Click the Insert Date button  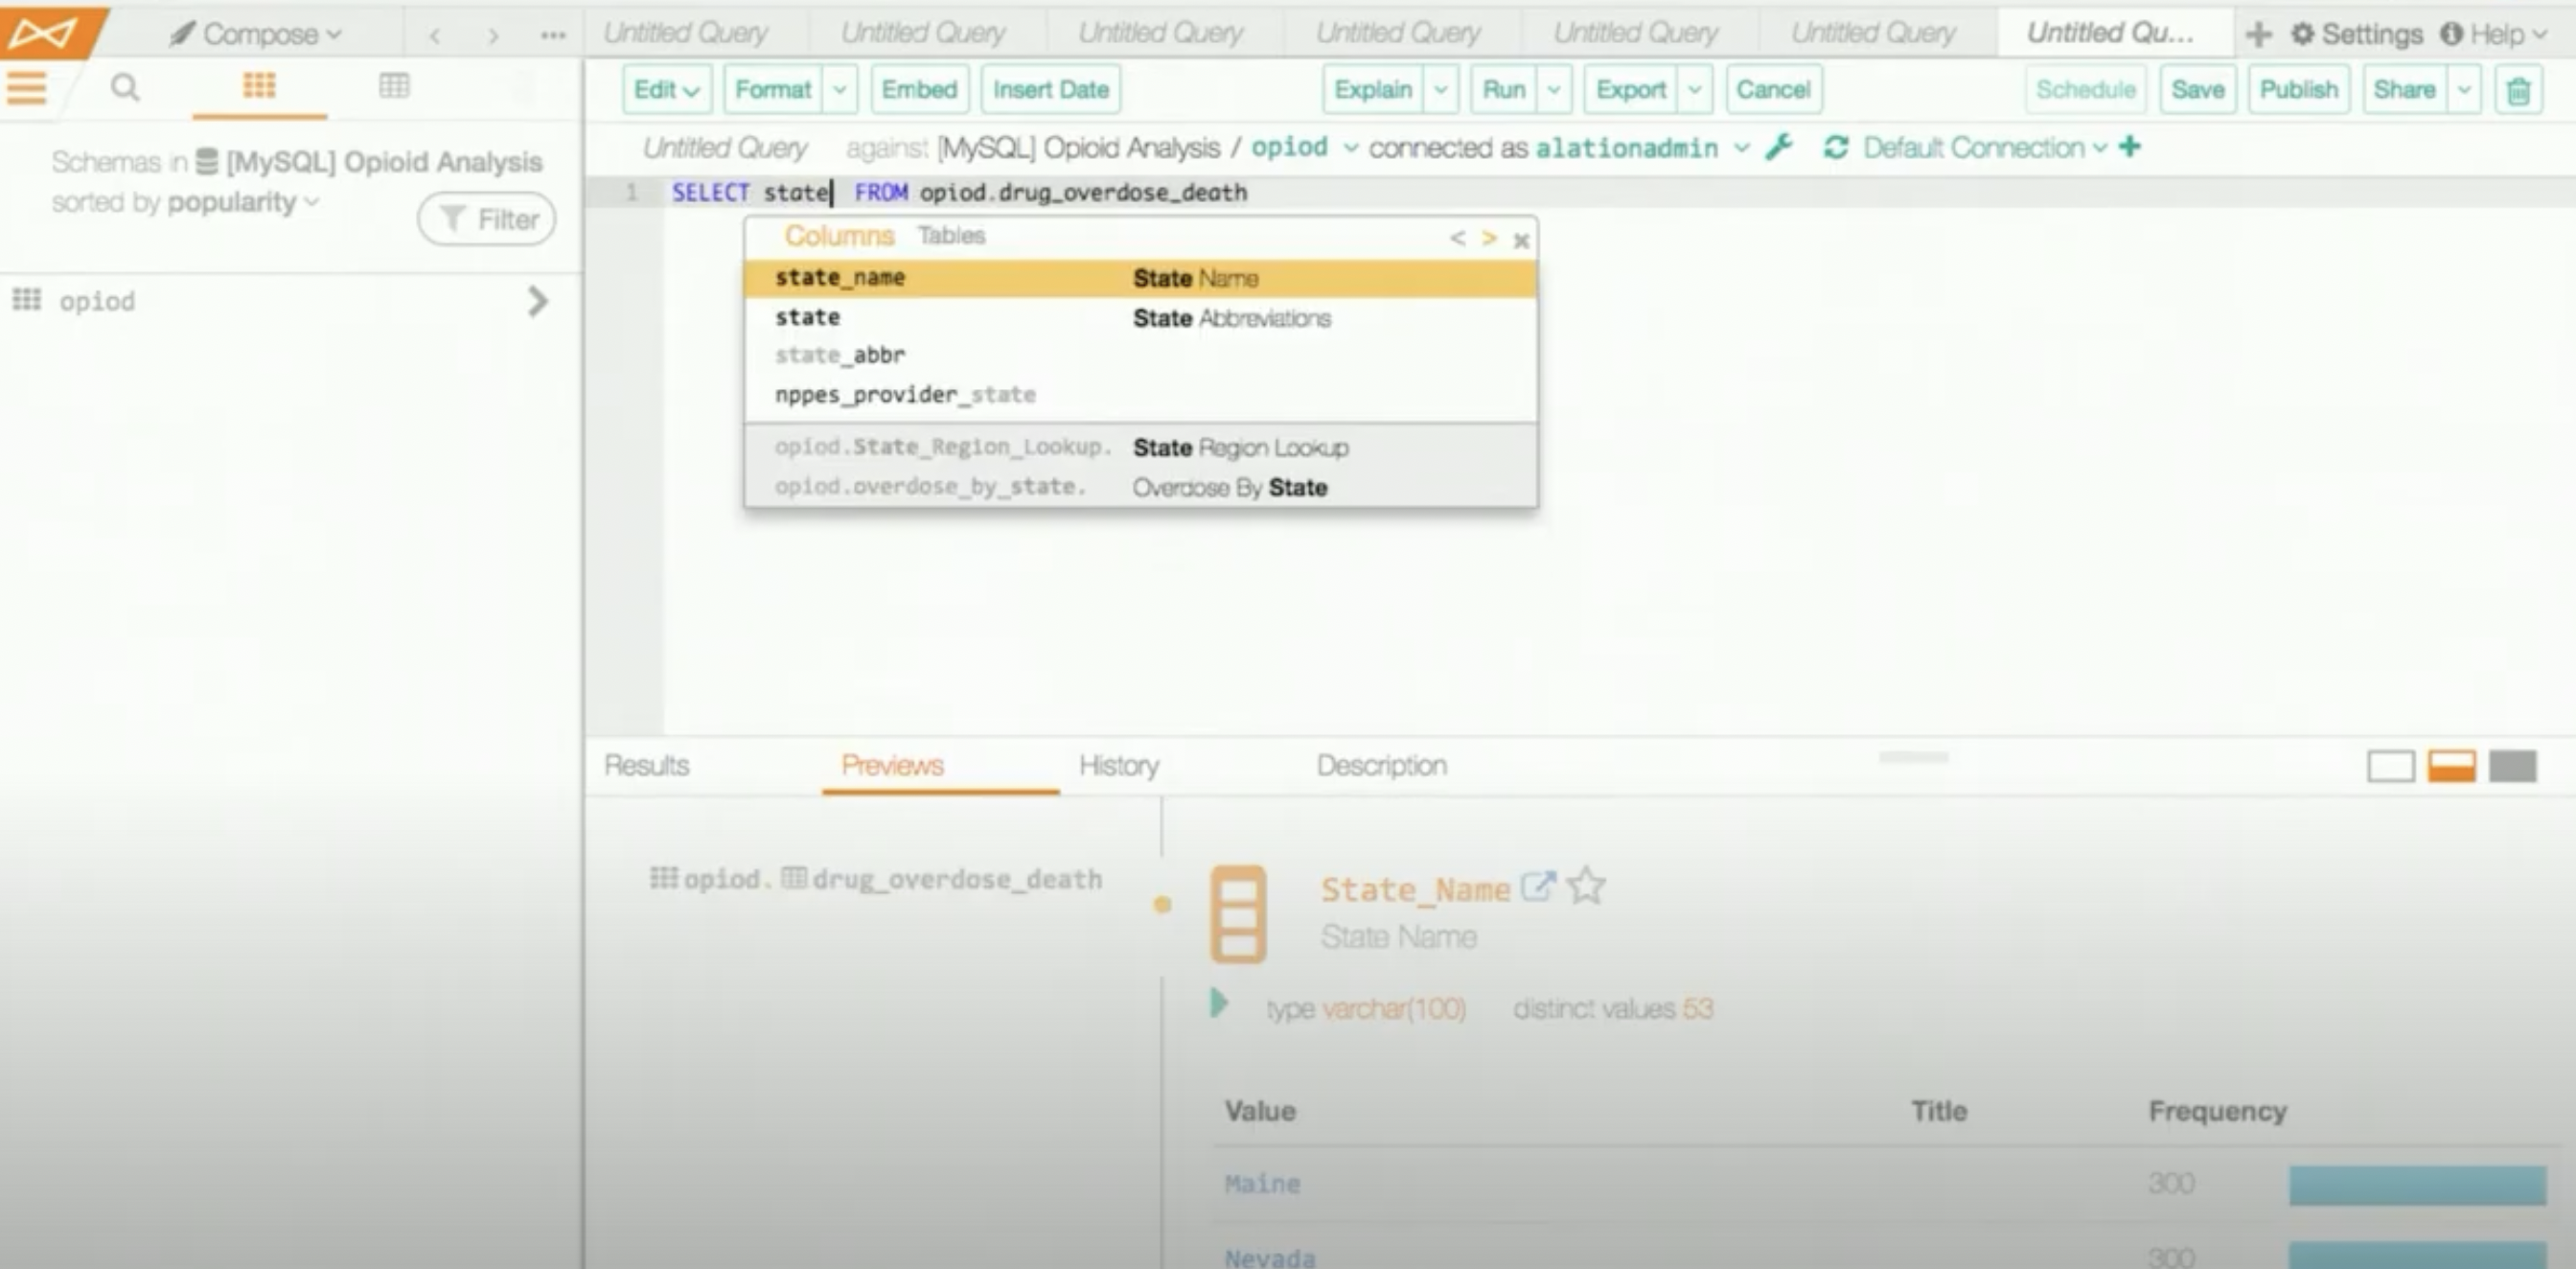coord(1050,90)
